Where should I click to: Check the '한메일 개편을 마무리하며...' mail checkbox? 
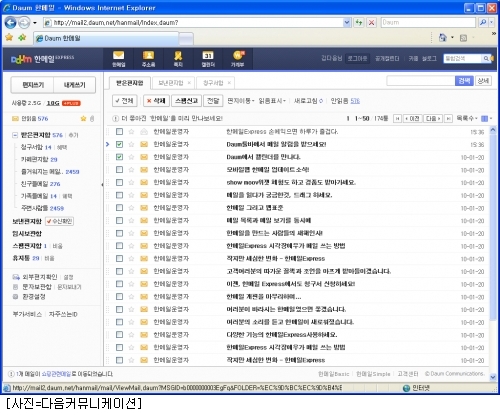(x=119, y=297)
